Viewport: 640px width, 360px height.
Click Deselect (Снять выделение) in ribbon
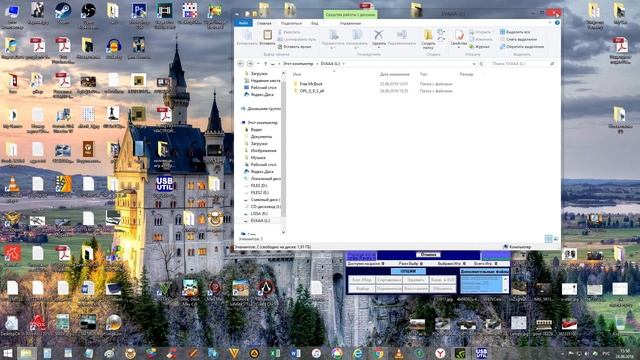[518, 39]
